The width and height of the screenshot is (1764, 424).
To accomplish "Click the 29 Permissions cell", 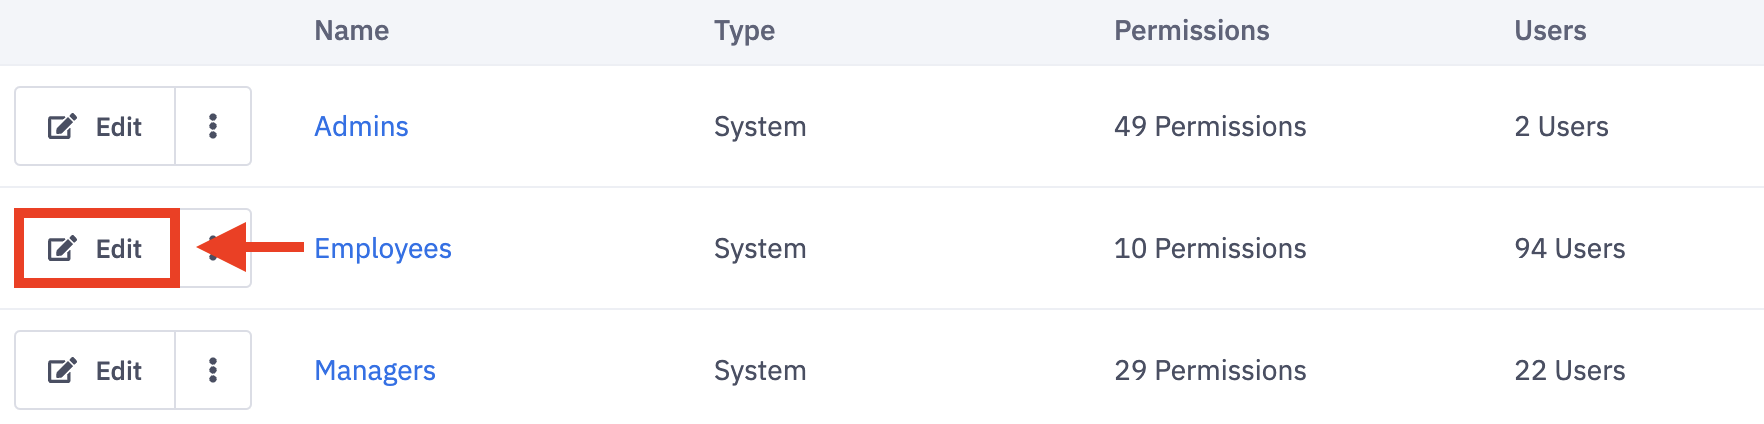I will (x=1209, y=371).
